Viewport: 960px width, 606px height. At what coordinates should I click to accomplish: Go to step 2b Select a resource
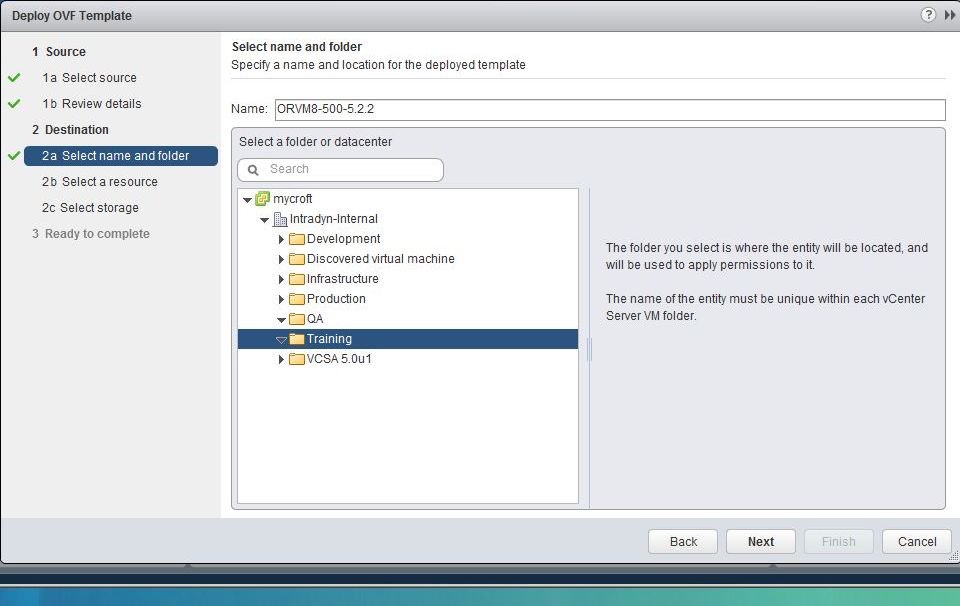coord(100,182)
